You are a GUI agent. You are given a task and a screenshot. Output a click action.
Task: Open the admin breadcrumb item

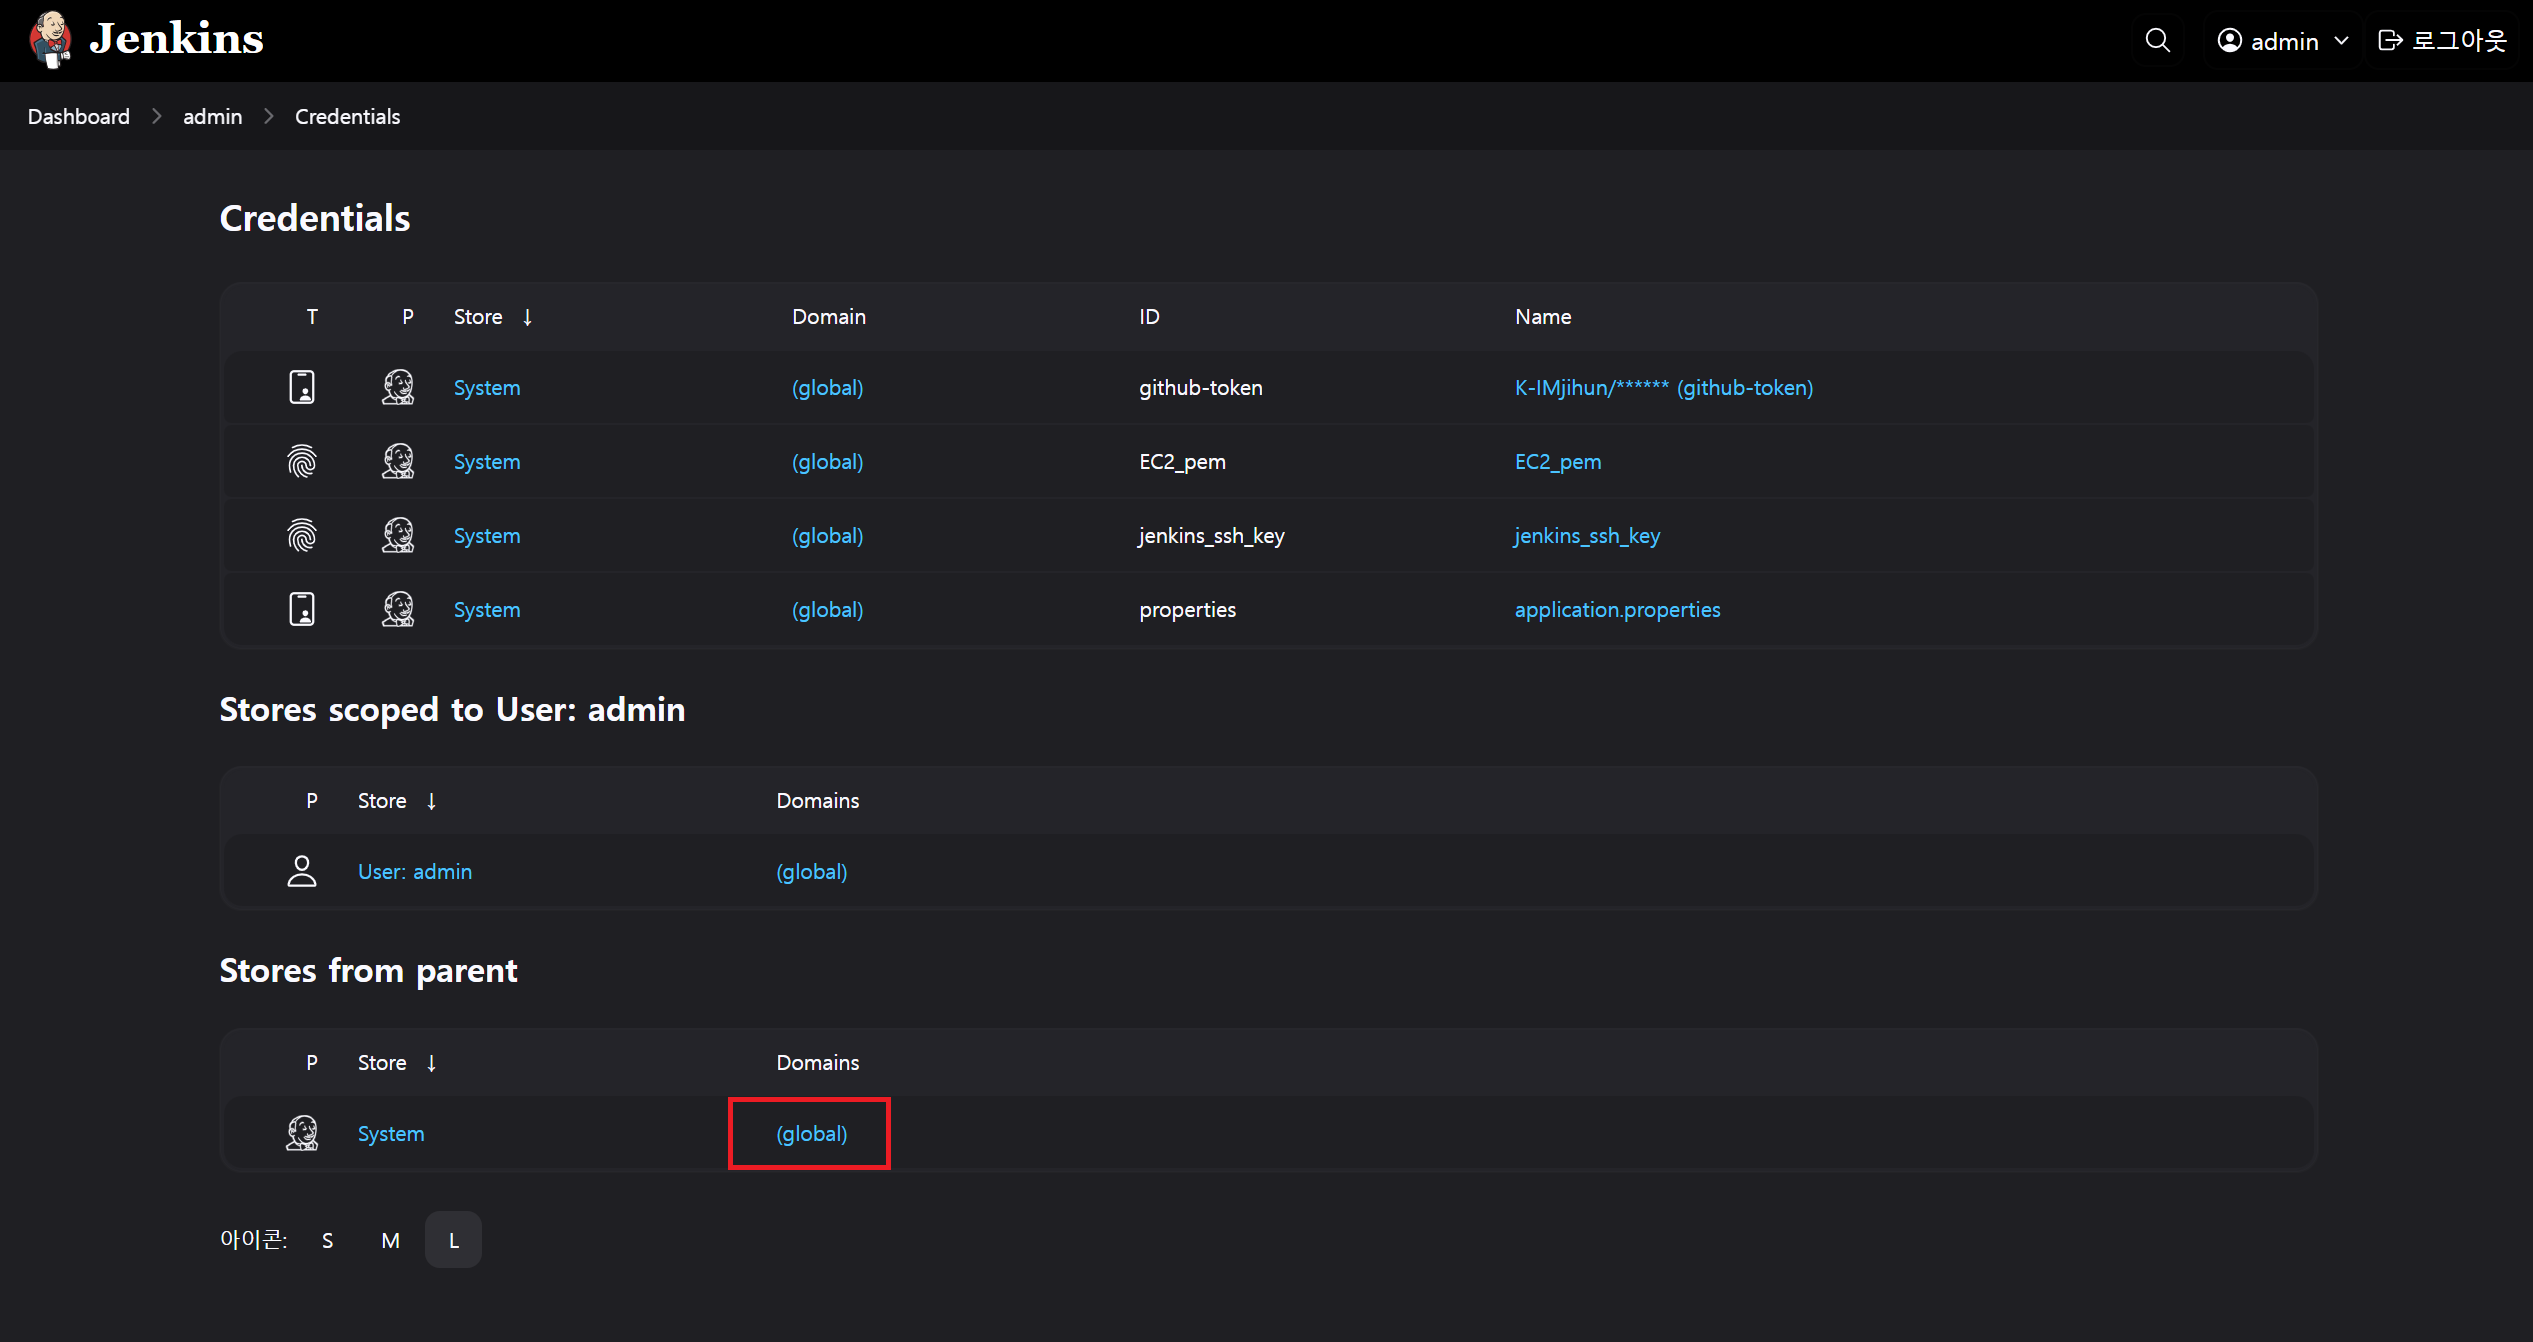pos(212,117)
